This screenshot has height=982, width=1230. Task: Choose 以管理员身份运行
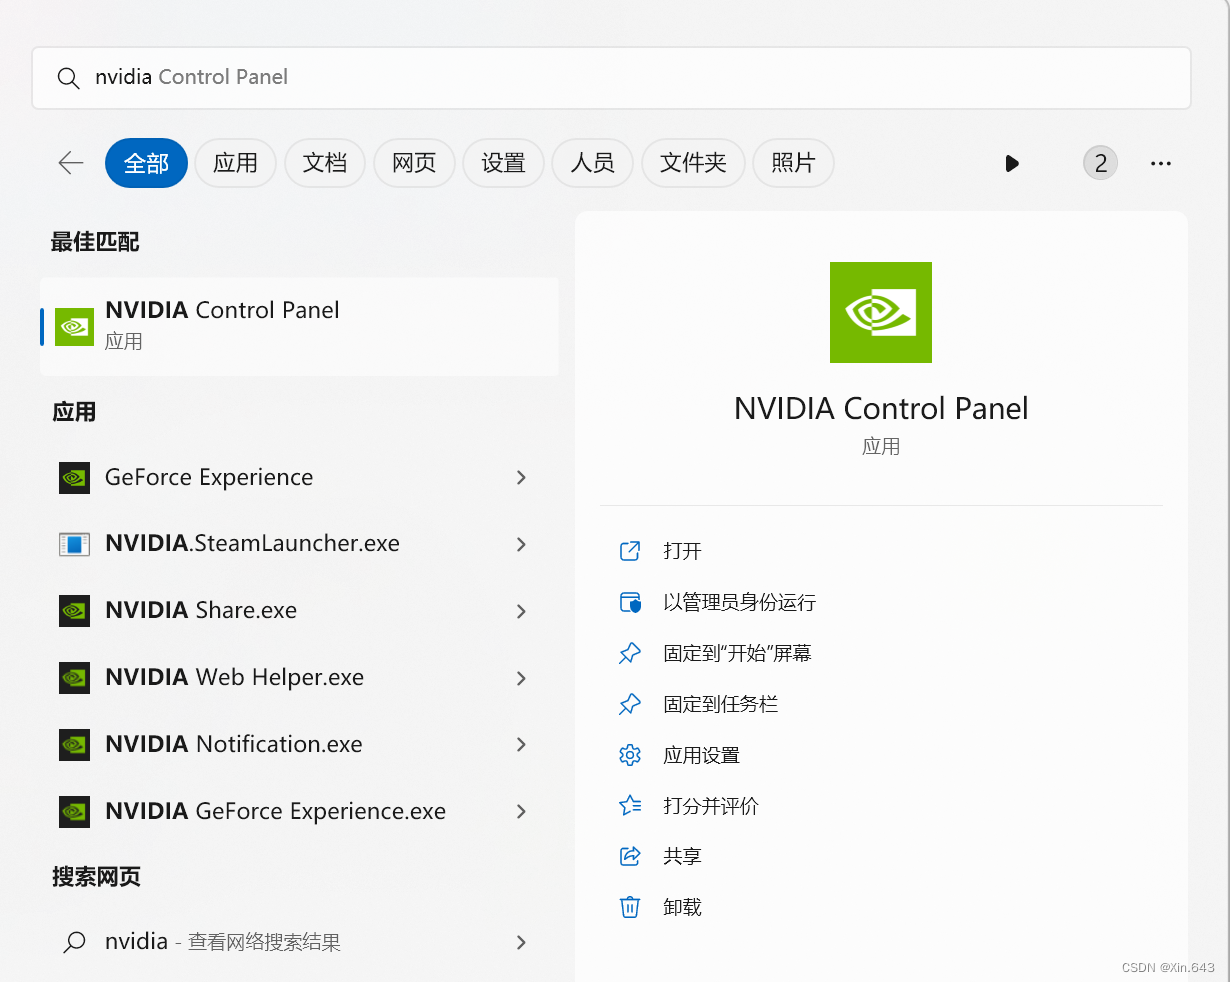(739, 602)
